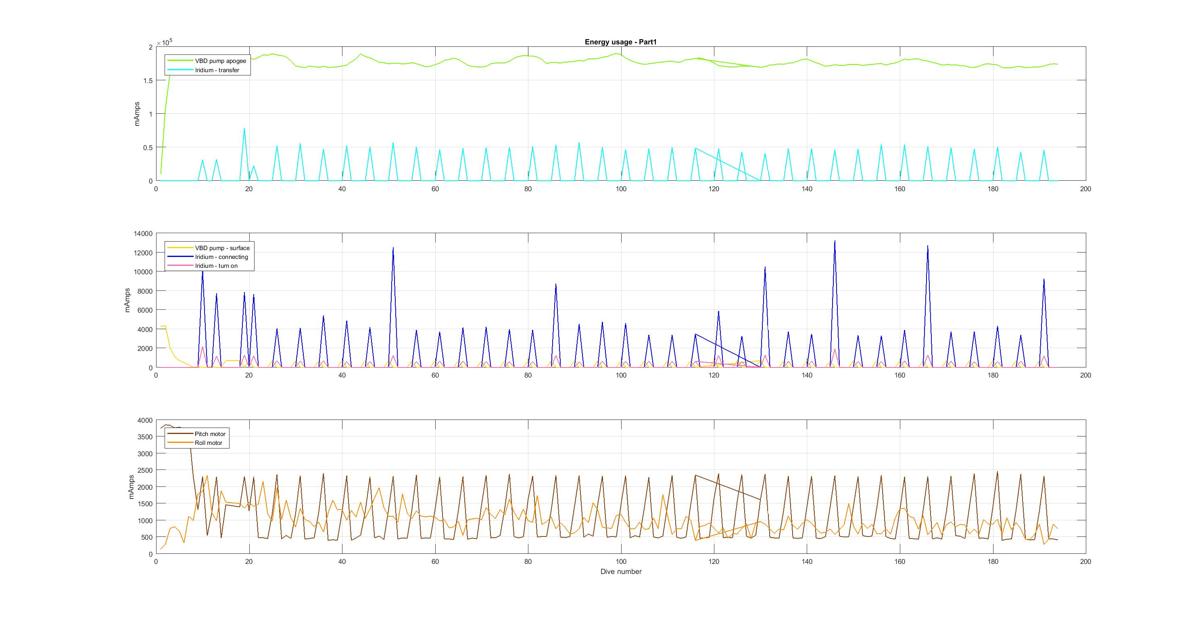Click the "1.5" y-axis tick label

pos(147,80)
